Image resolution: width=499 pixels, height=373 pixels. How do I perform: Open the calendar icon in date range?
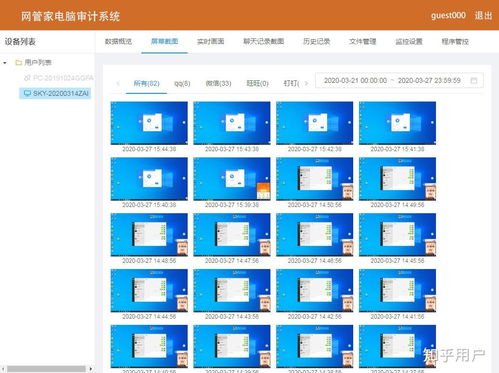[474, 81]
